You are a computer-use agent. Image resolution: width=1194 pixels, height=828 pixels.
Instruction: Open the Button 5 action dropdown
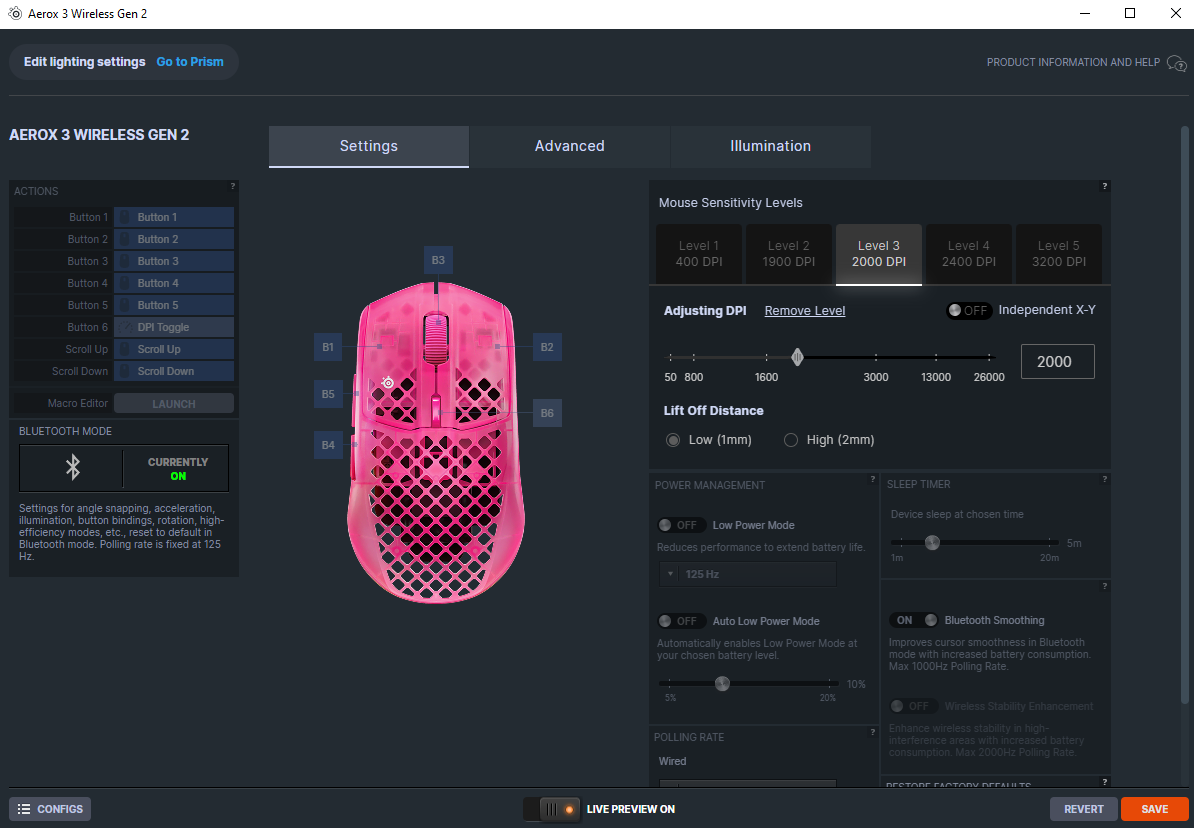(174, 305)
